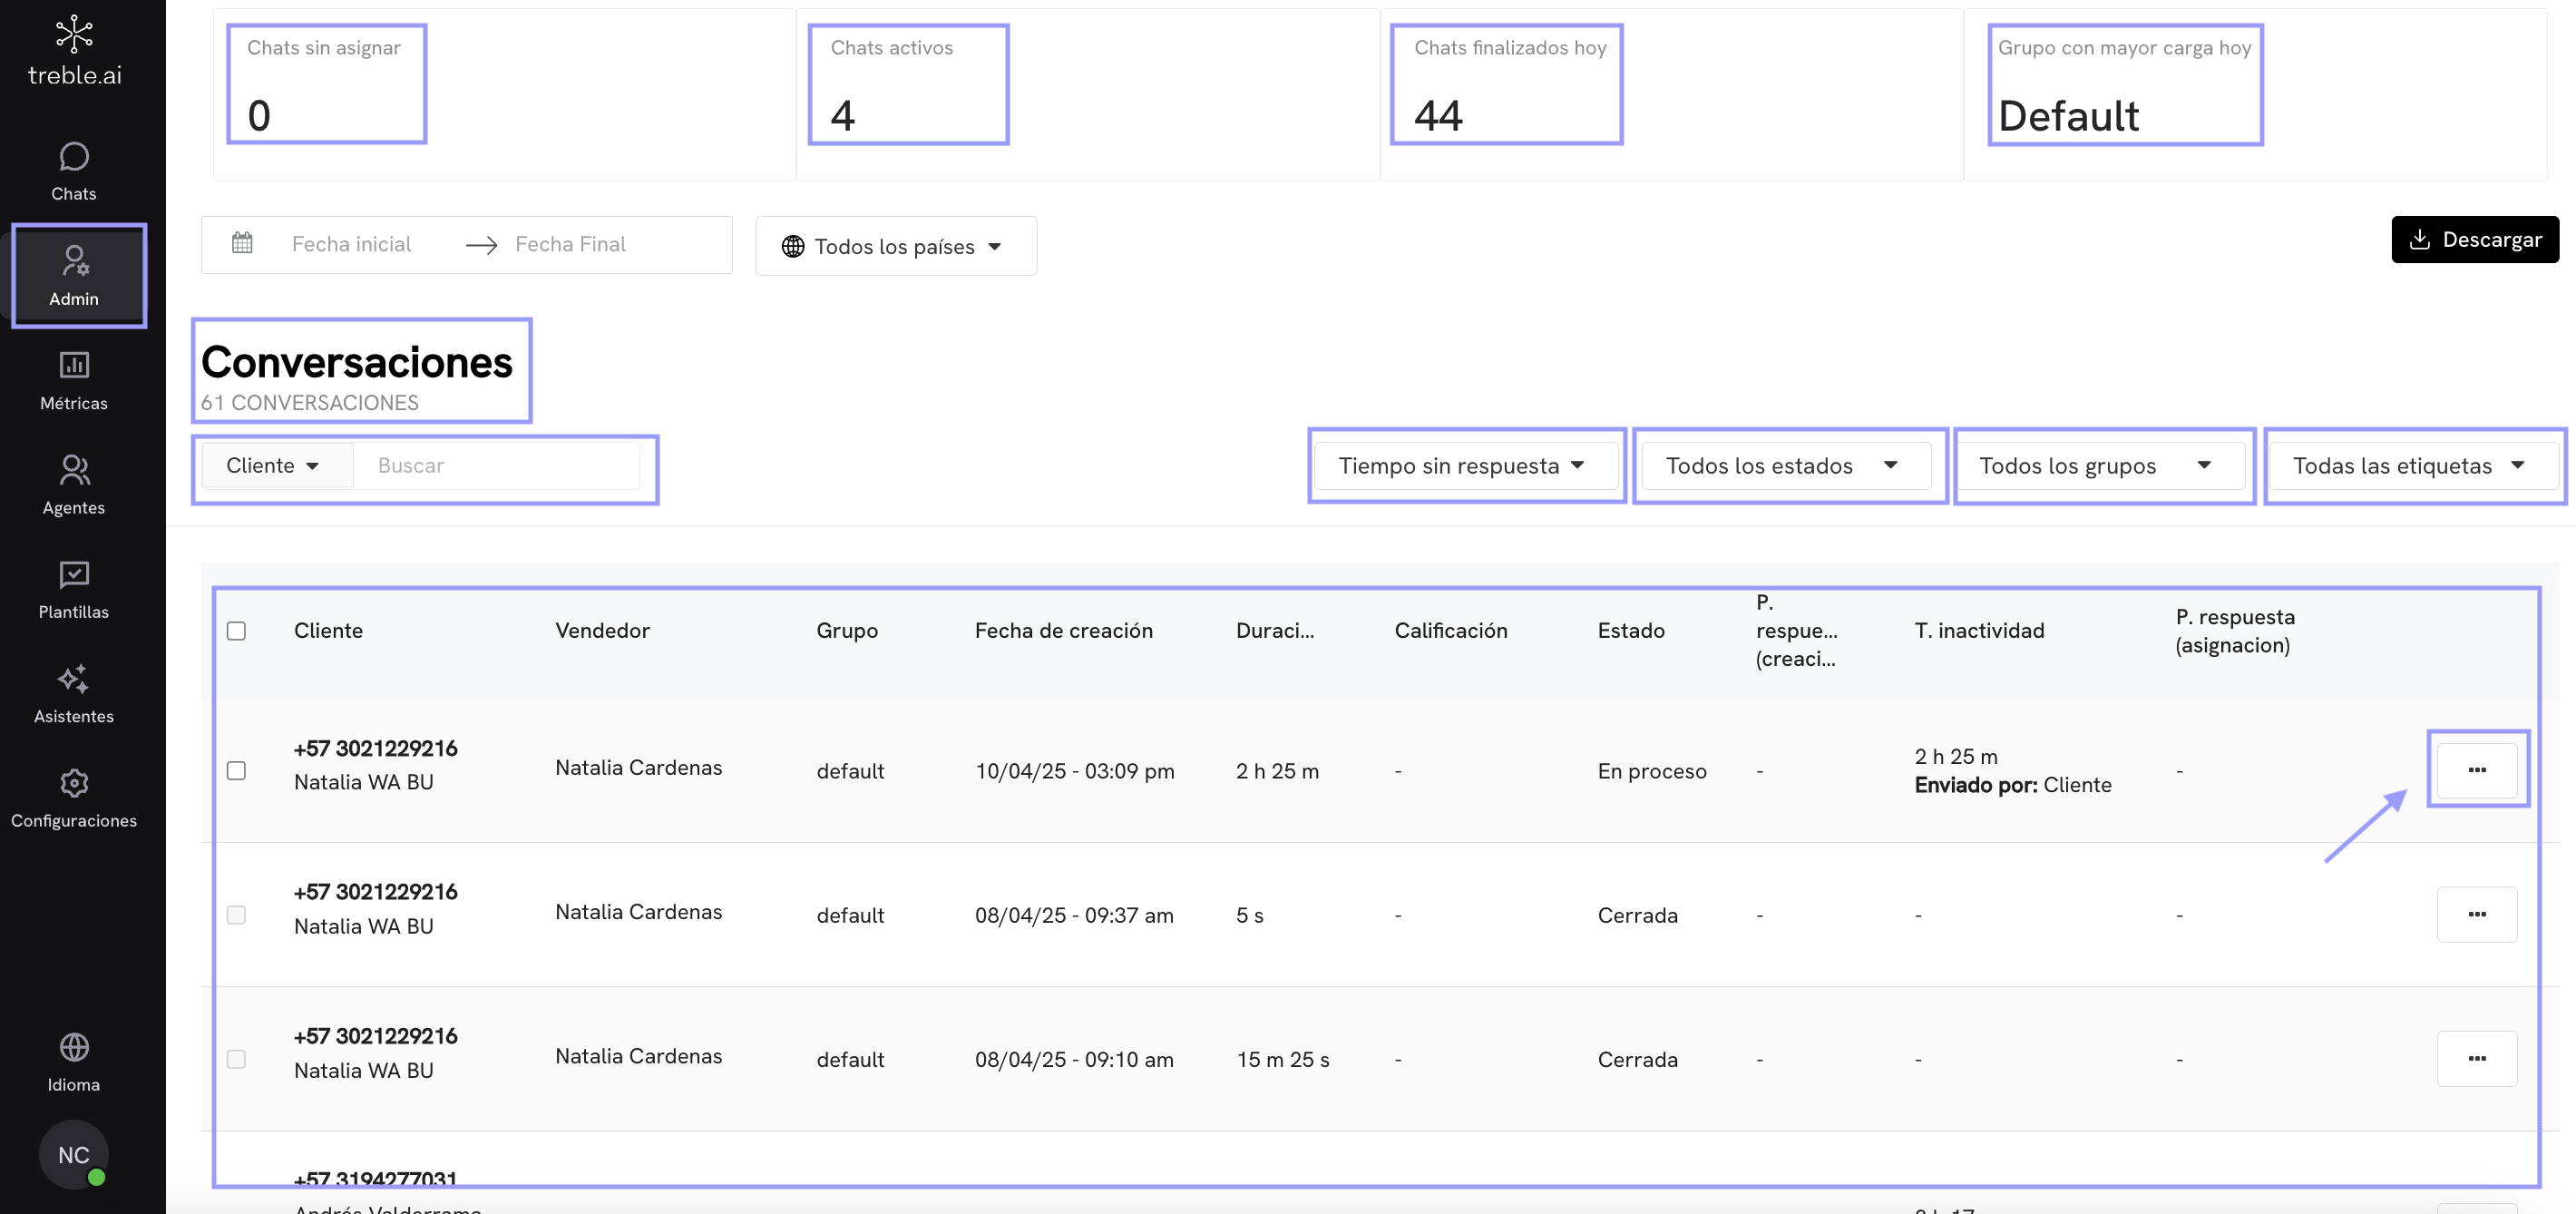
Task: Expand Tiempo sin respuesta dropdown
Action: [x=1464, y=465]
